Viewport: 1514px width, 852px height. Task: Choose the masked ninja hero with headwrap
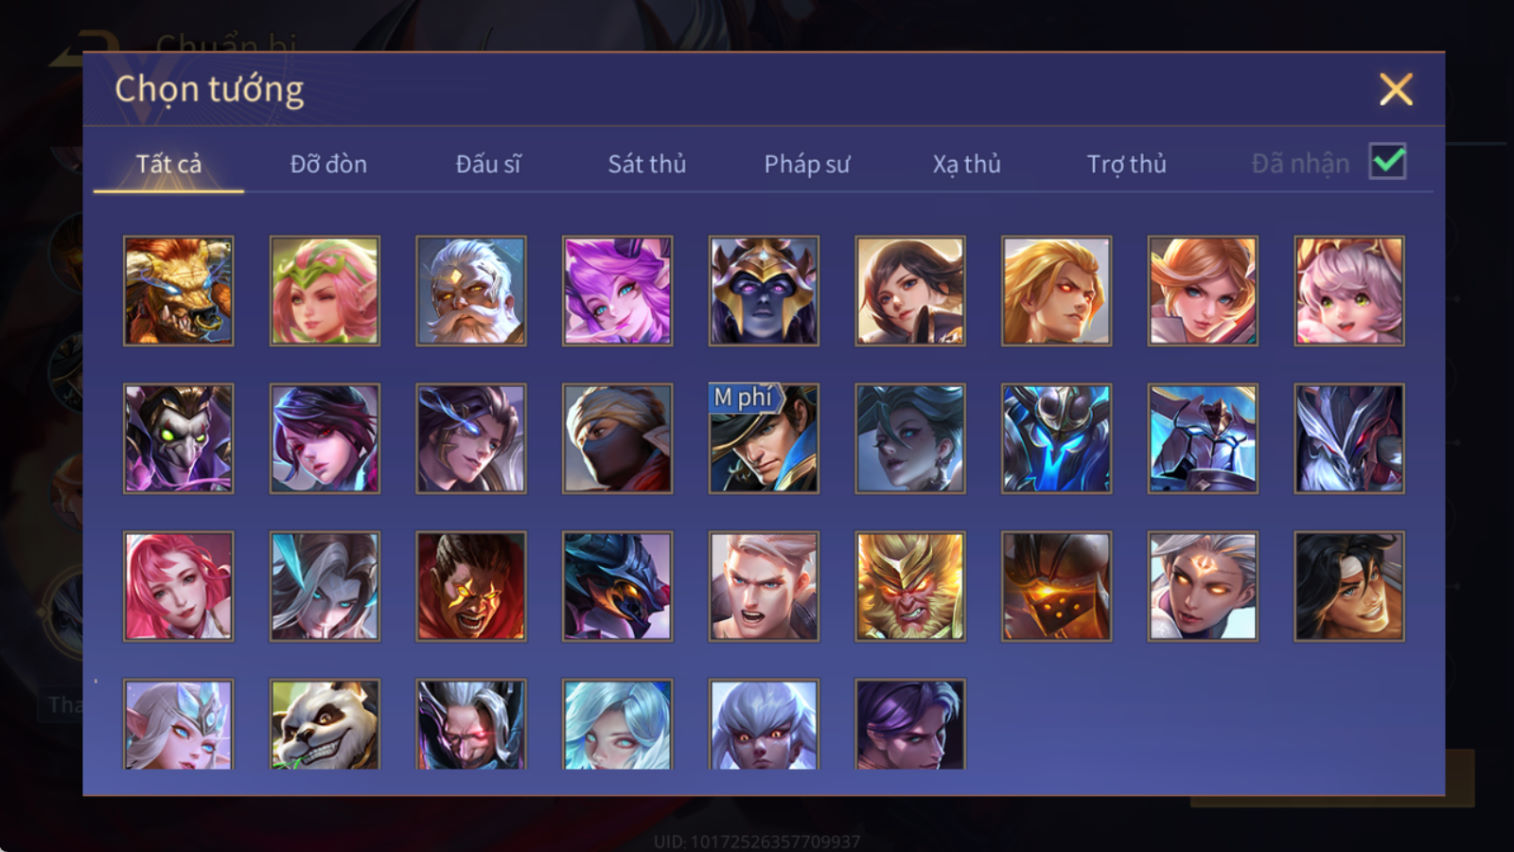617,438
